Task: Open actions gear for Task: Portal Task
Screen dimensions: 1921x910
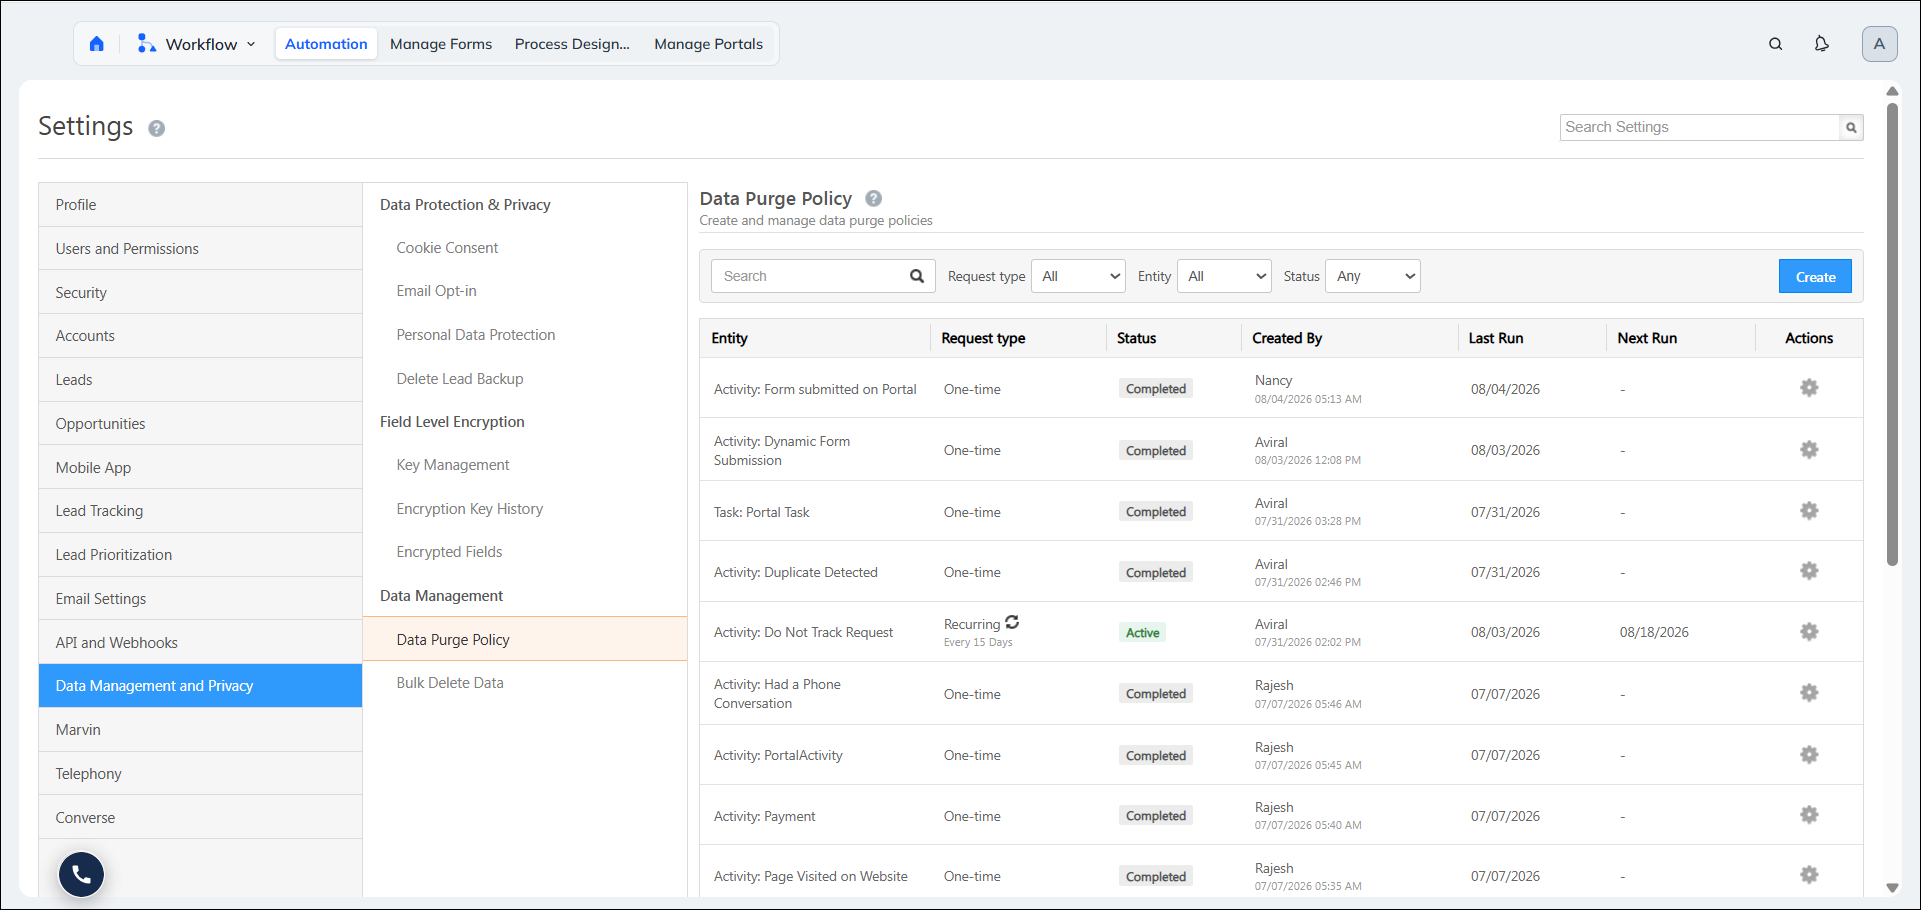Action: [x=1809, y=511]
